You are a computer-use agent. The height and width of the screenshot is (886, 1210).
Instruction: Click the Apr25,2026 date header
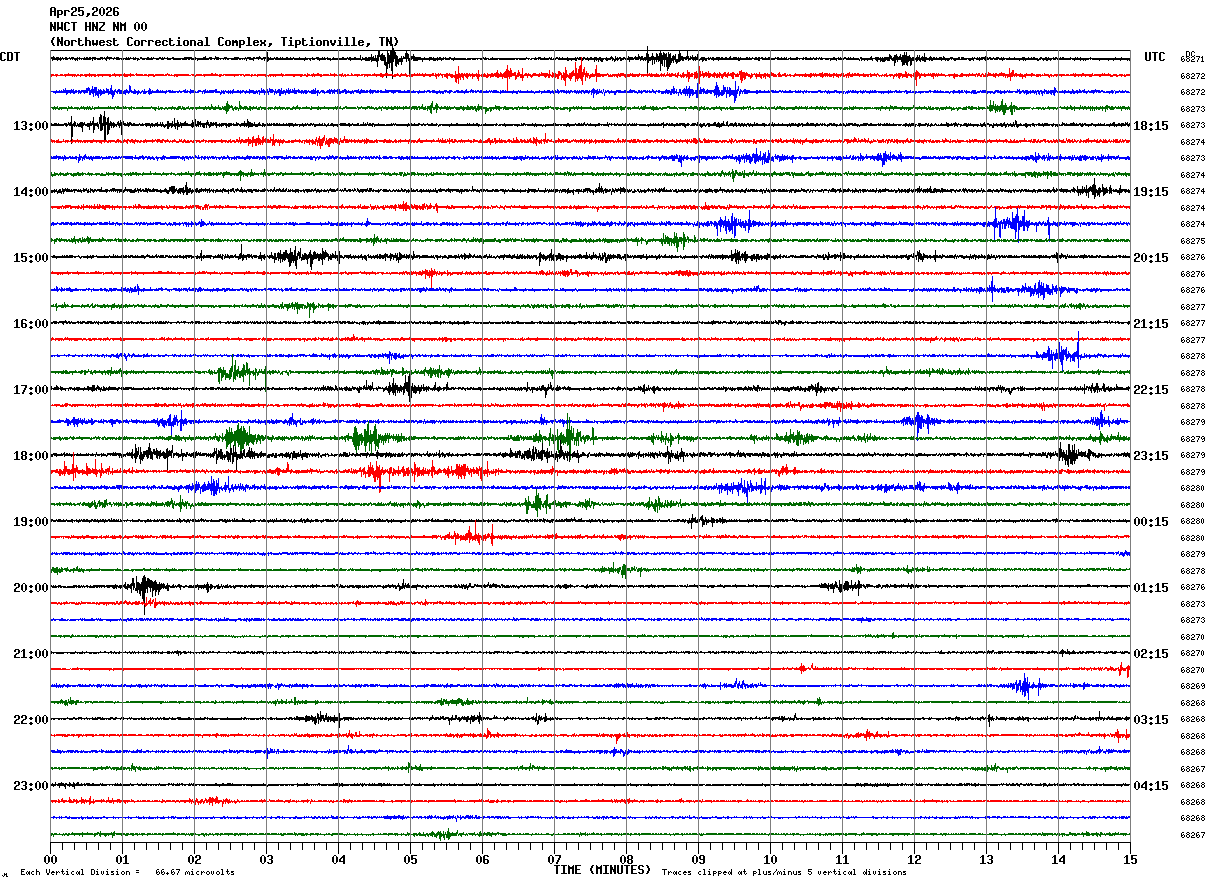point(84,12)
